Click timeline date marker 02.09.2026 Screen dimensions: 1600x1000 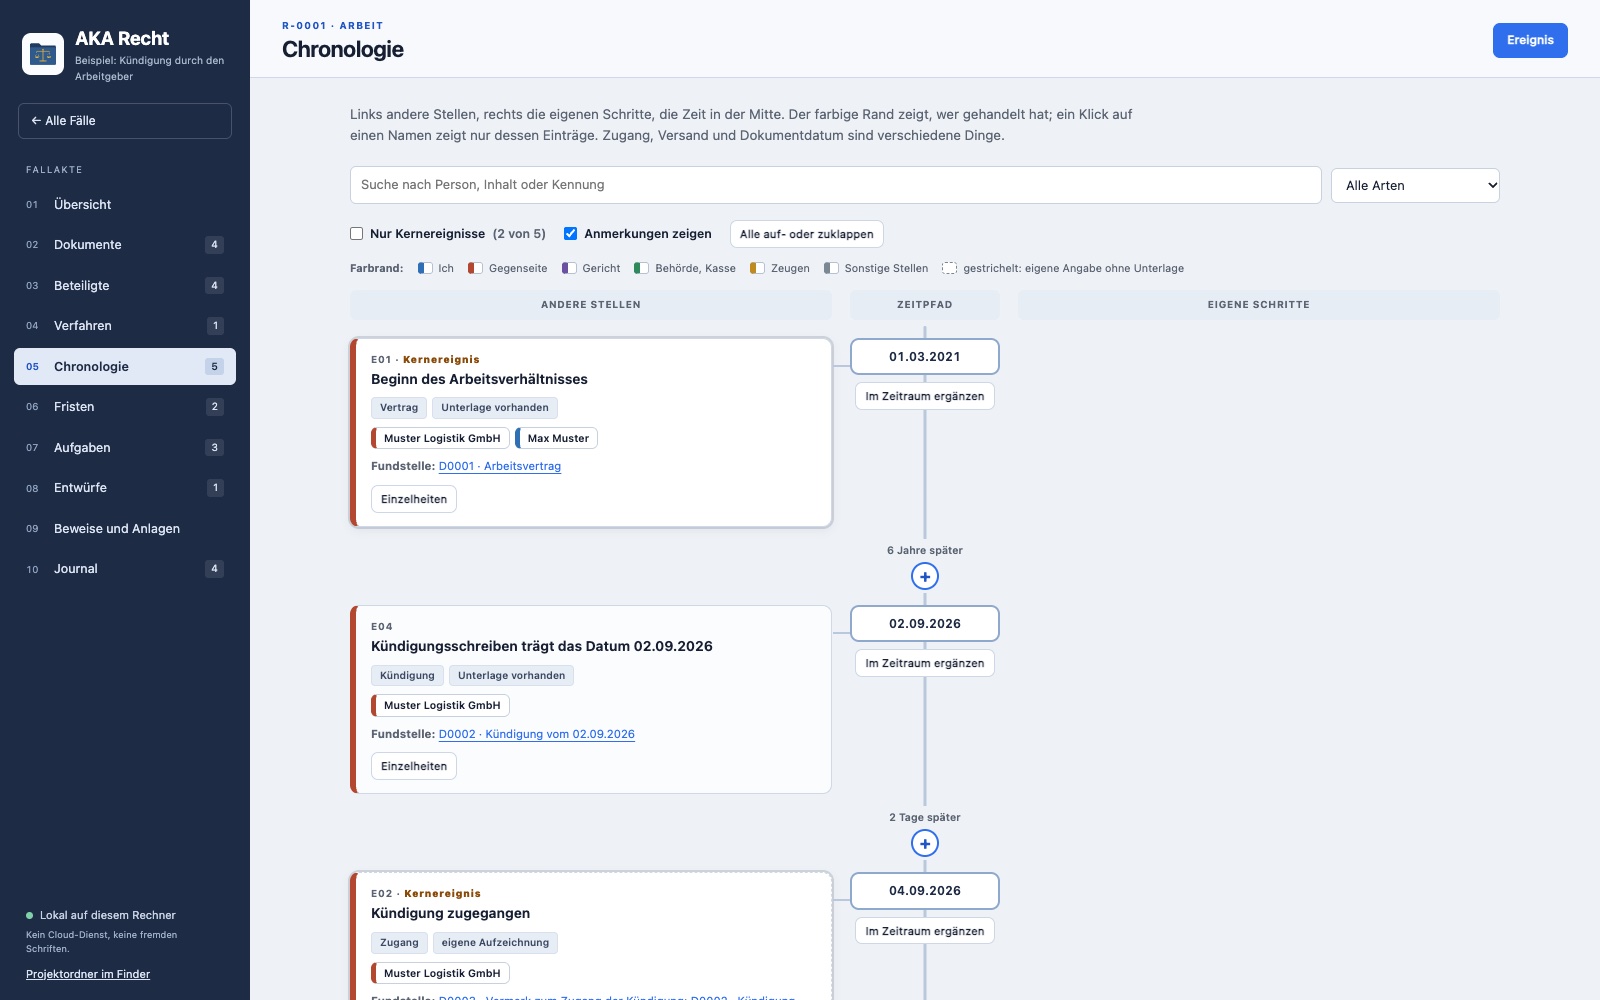point(925,624)
